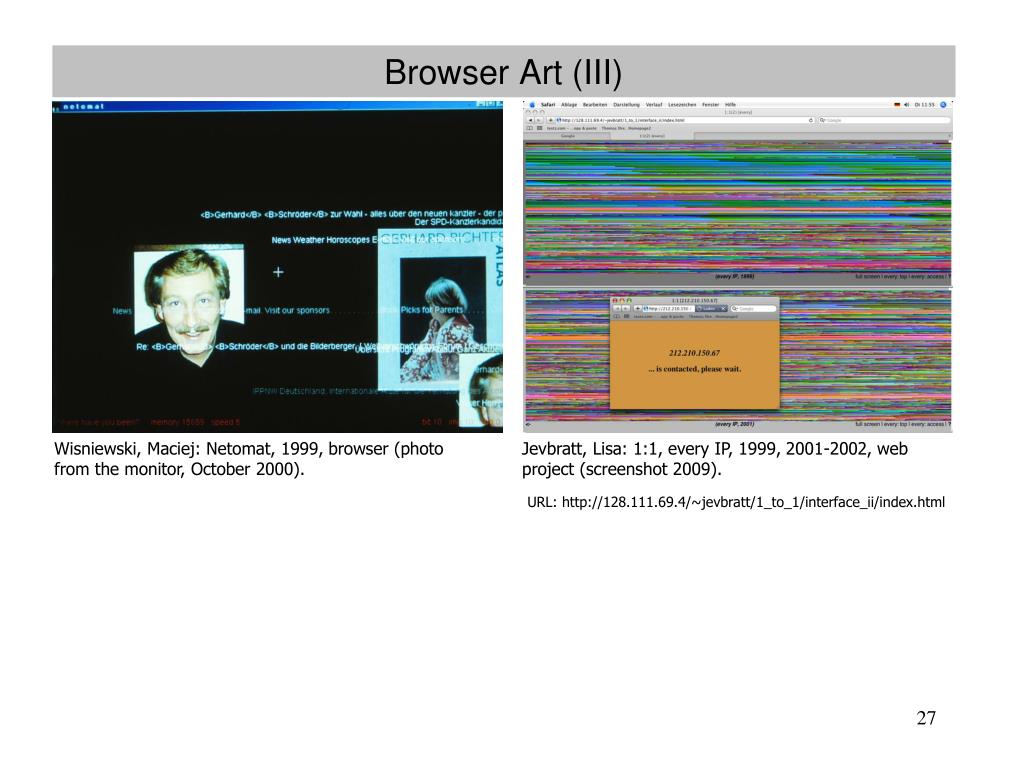Click the man's portrait photo in Netomat
Screen dimensions: 1024x768
click(x=188, y=307)
